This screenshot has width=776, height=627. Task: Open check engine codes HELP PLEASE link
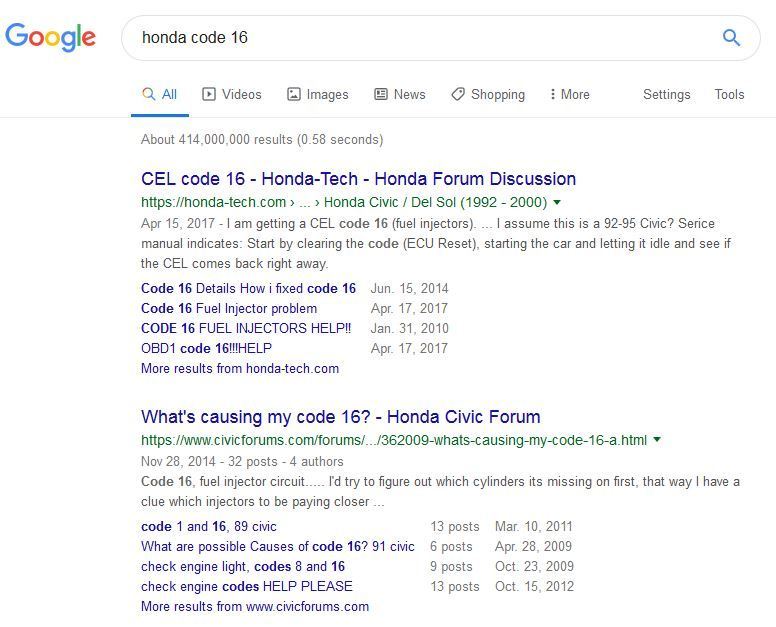coord(246,586)
